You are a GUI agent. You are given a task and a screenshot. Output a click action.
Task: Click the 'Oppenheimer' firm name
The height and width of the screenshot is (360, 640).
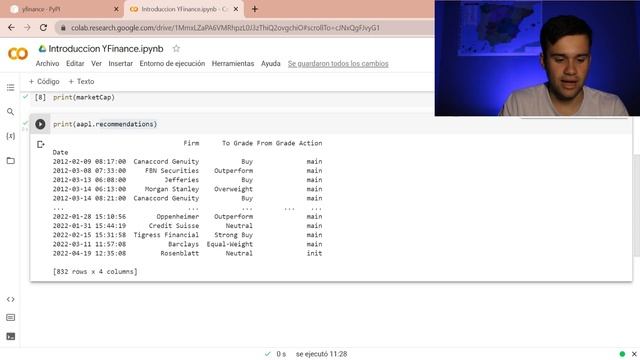coord(178,216)
